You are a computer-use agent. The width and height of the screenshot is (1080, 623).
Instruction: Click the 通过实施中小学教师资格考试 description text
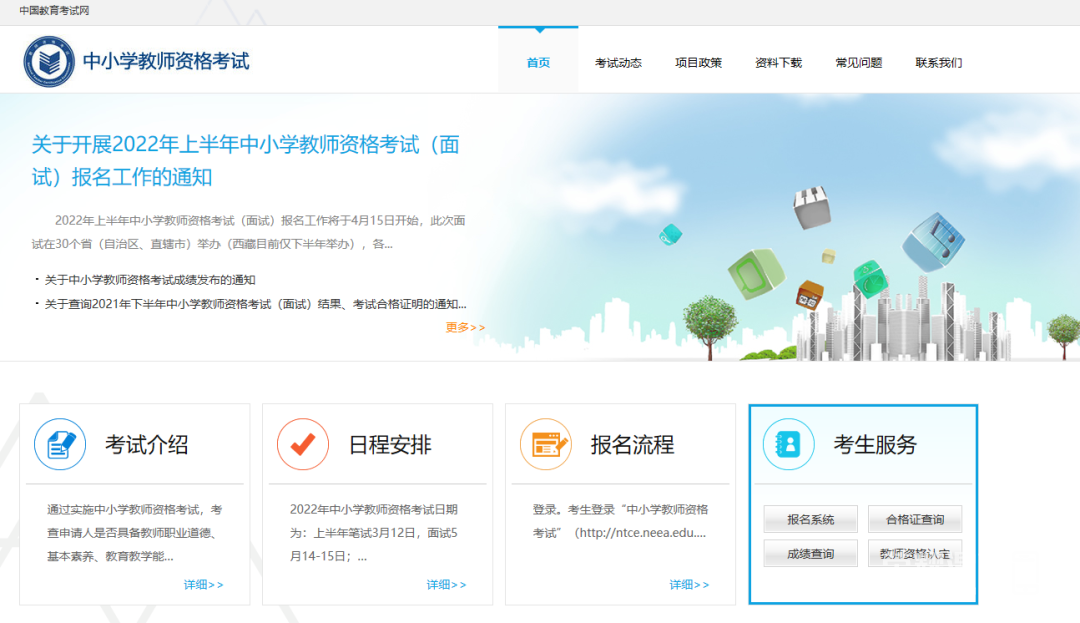point(135,533)
